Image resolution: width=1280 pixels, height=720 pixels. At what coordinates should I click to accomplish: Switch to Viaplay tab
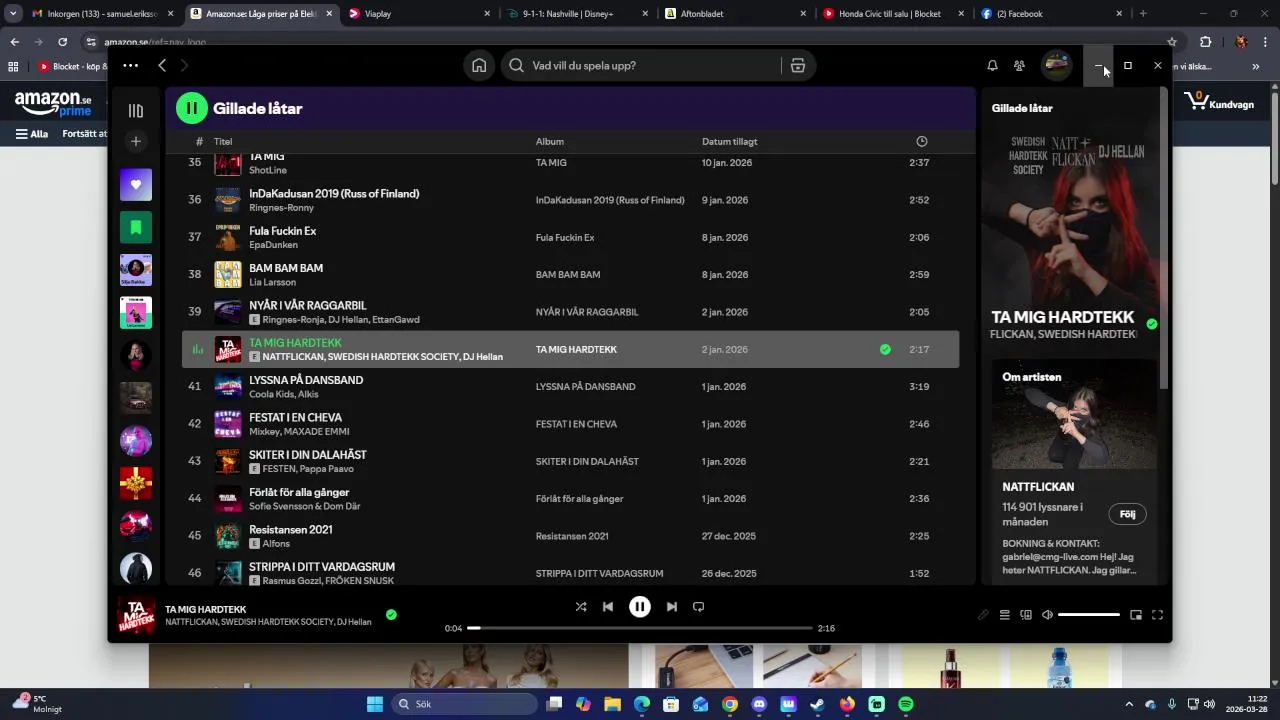tap(419, 14)
